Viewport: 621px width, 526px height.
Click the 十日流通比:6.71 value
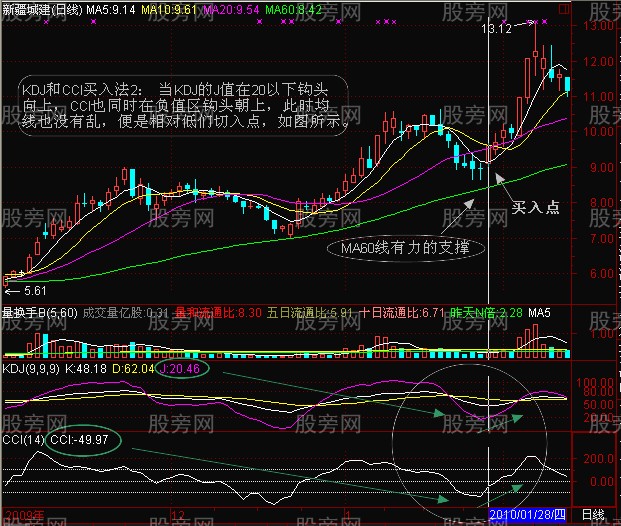tap(402, 313)
